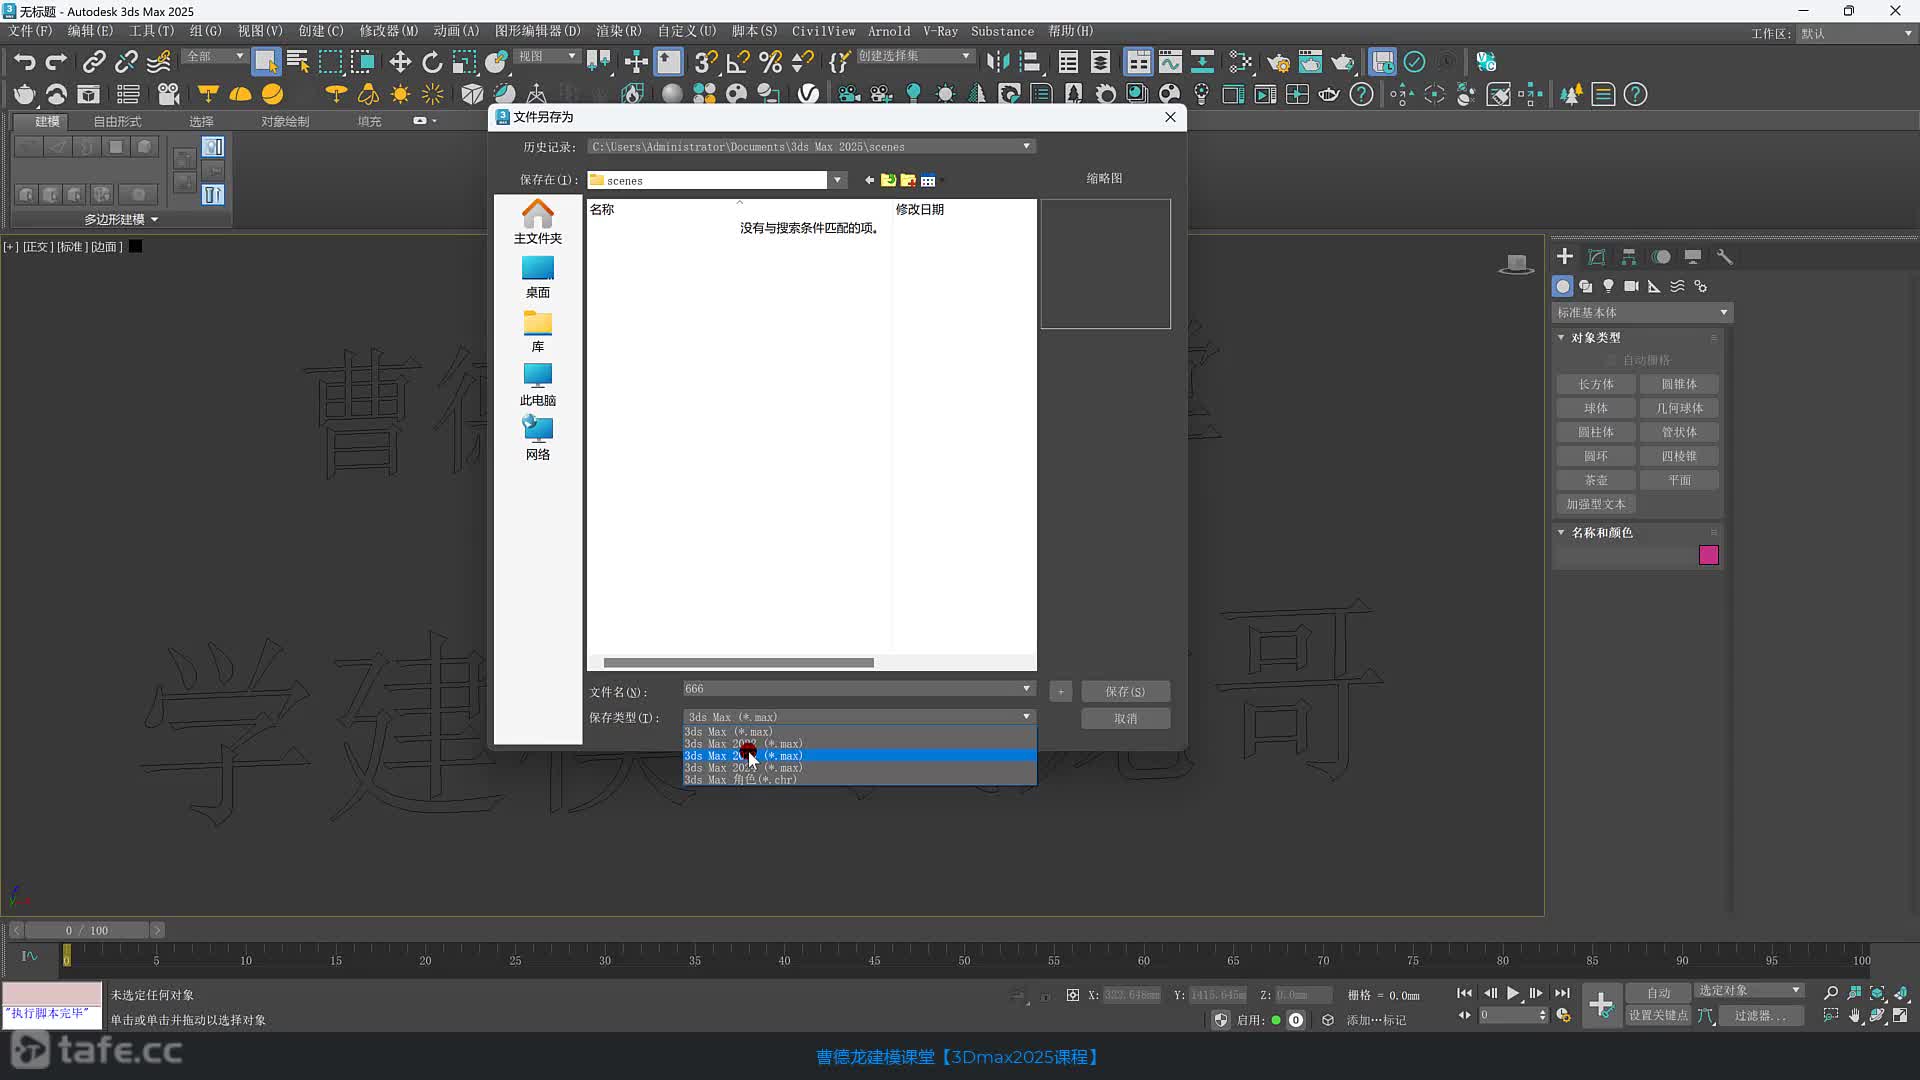1920x1080 pixels.
Task: Select the Lights category in Create panel
Action: point(1609,286)
